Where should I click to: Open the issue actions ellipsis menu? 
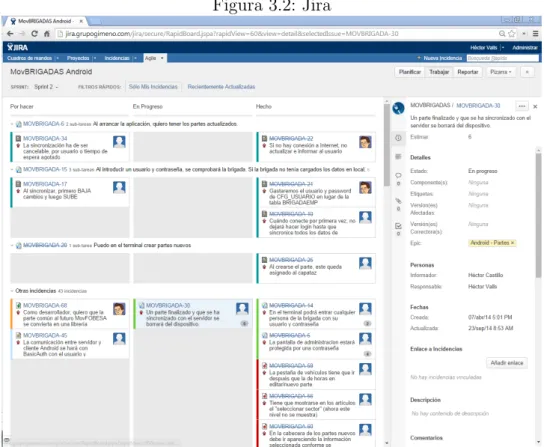[x=522, y=106]
